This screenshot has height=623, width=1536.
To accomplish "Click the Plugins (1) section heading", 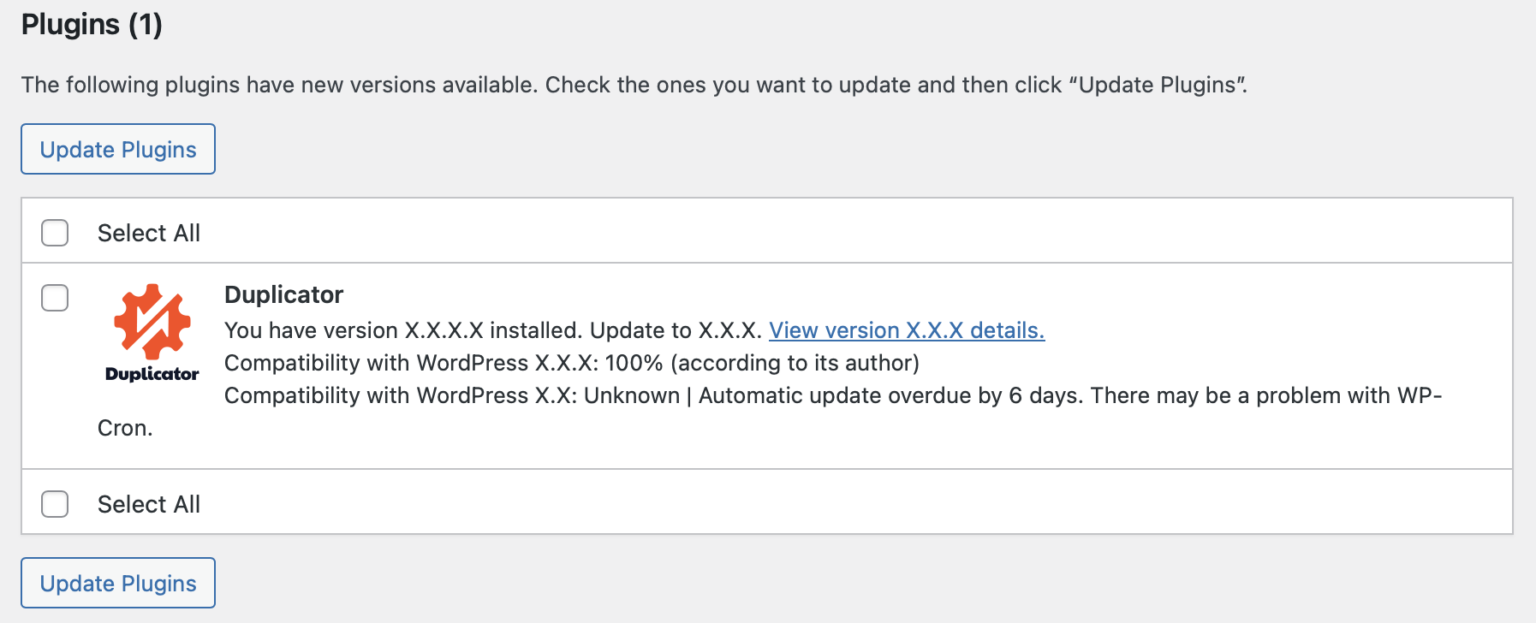I will pos(92,25).
